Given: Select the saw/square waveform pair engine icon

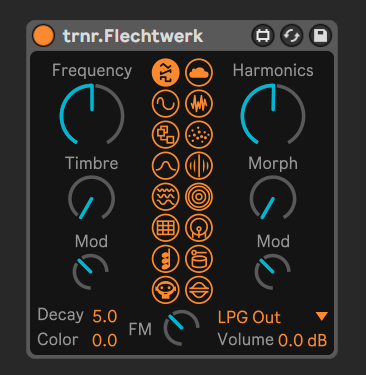Looking at the screenshot, I should coord(166,72).
